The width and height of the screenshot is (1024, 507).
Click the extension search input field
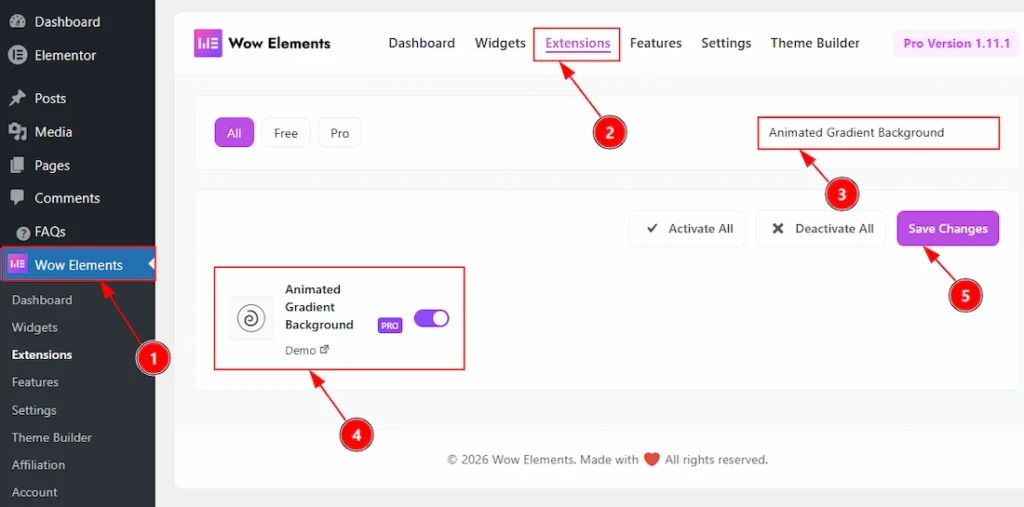pyautogui.click(x=878, y=133)
